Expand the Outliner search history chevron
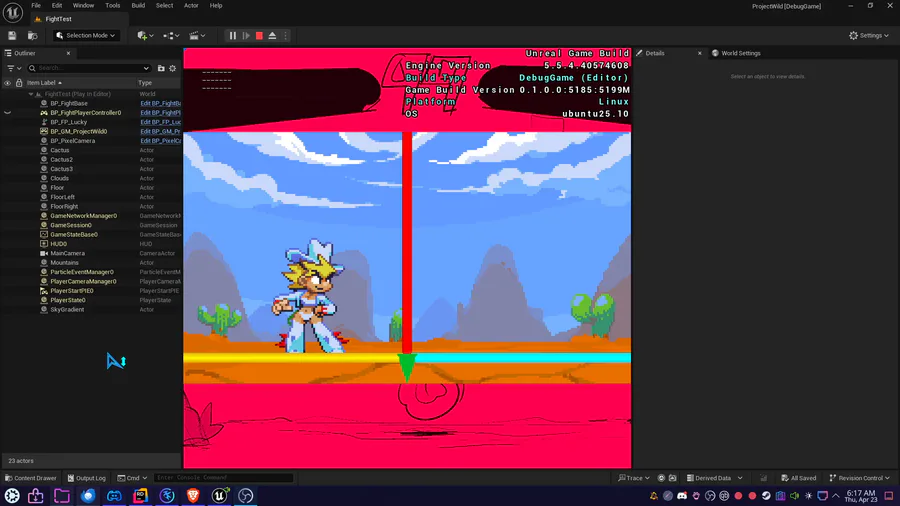900x506 pixels. tap(146, 68)
